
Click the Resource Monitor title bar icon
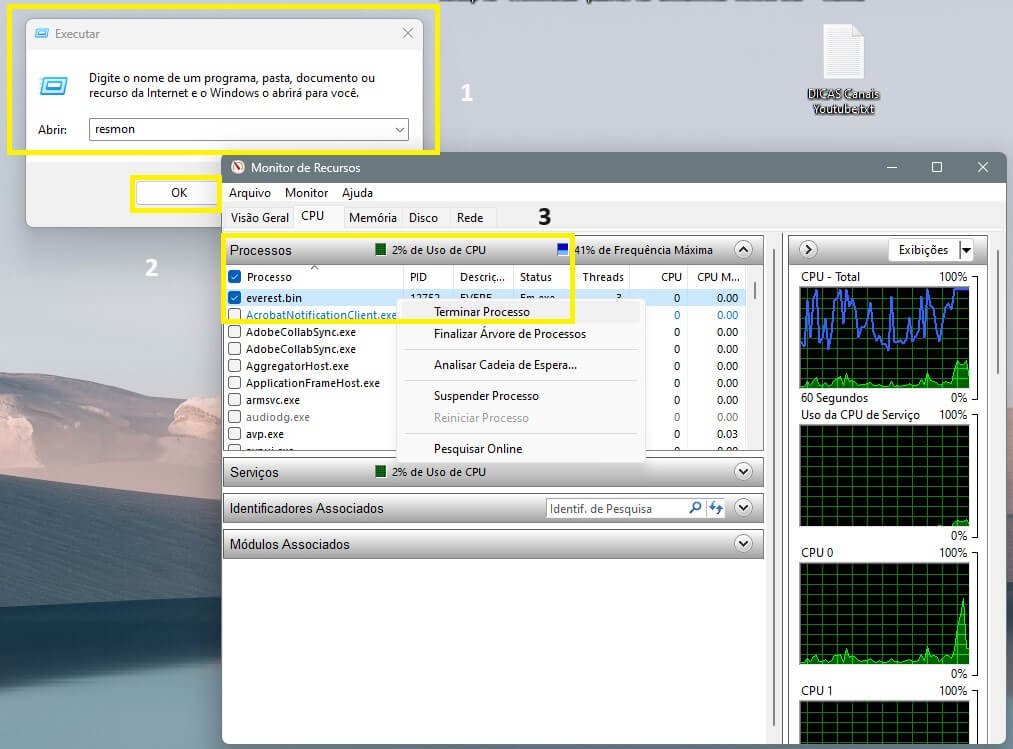(x=238, y=167)
